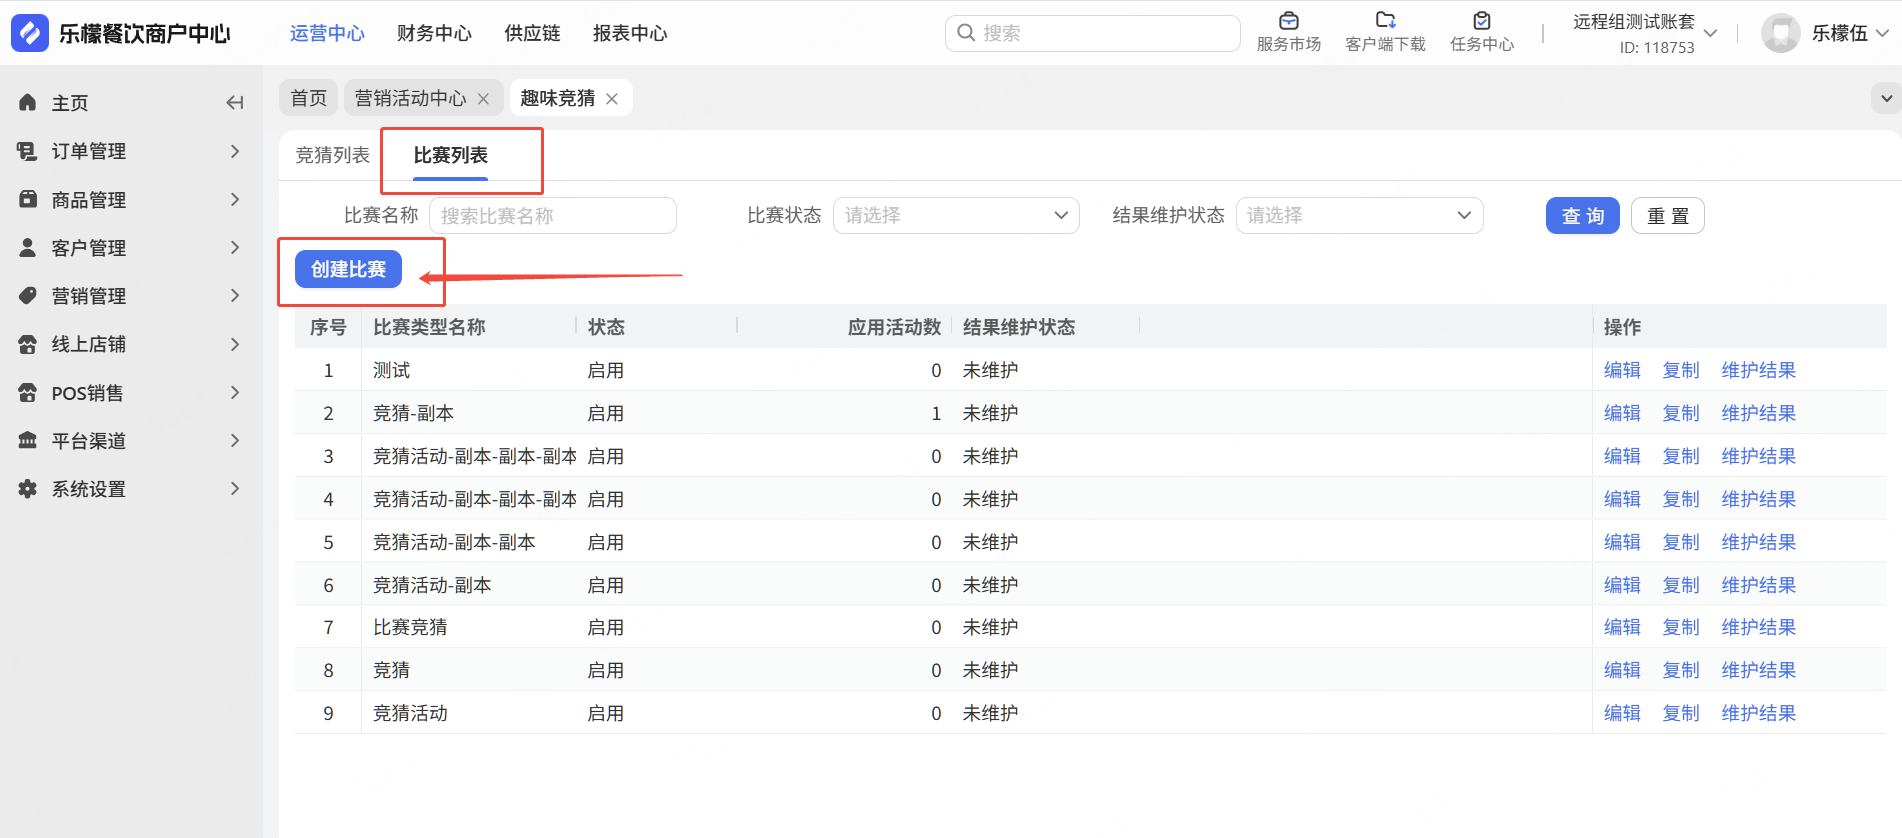Screen dimensions: 1902x838
Task: Open the 报表中心 menu
Action: pyautogui.click(x=630, y=33)
